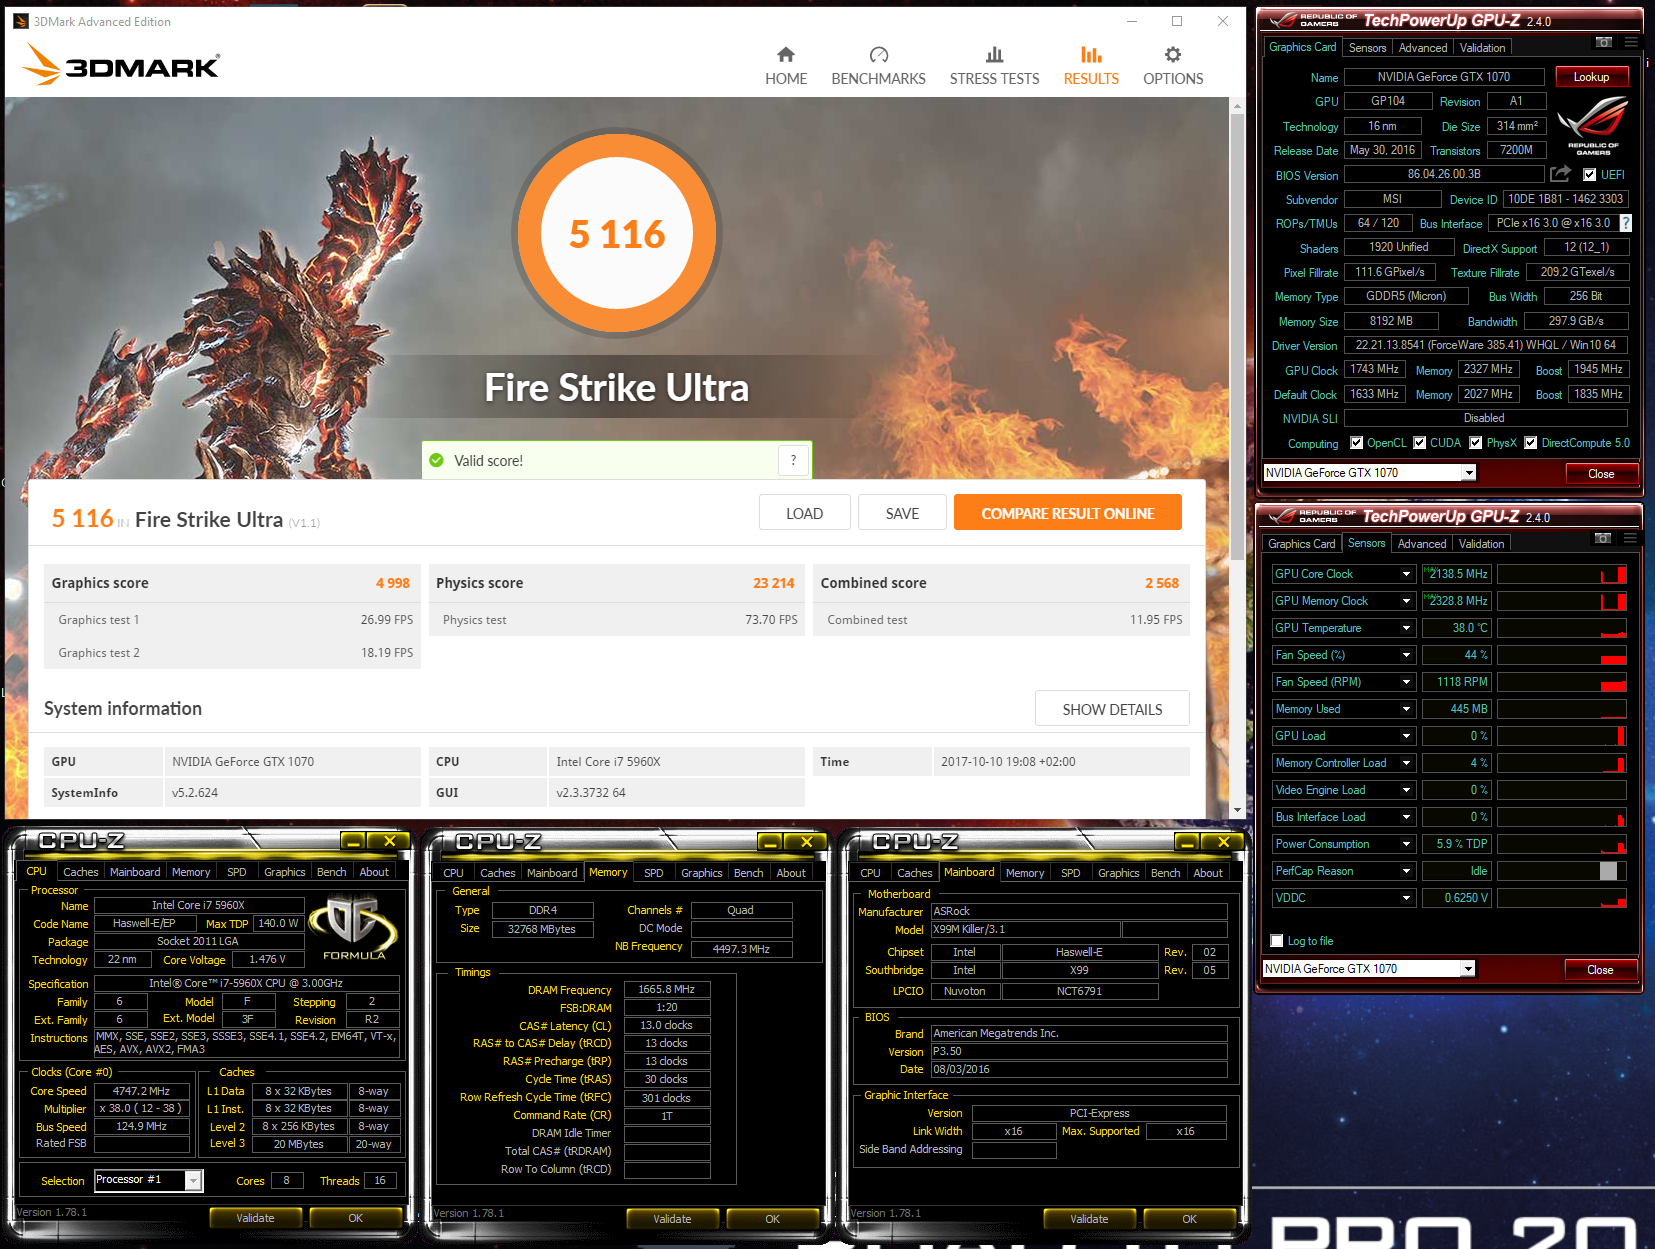Minimize the left CPU-Z window (CPU tab)
Screen dimensions: 1655x1249
353,841
